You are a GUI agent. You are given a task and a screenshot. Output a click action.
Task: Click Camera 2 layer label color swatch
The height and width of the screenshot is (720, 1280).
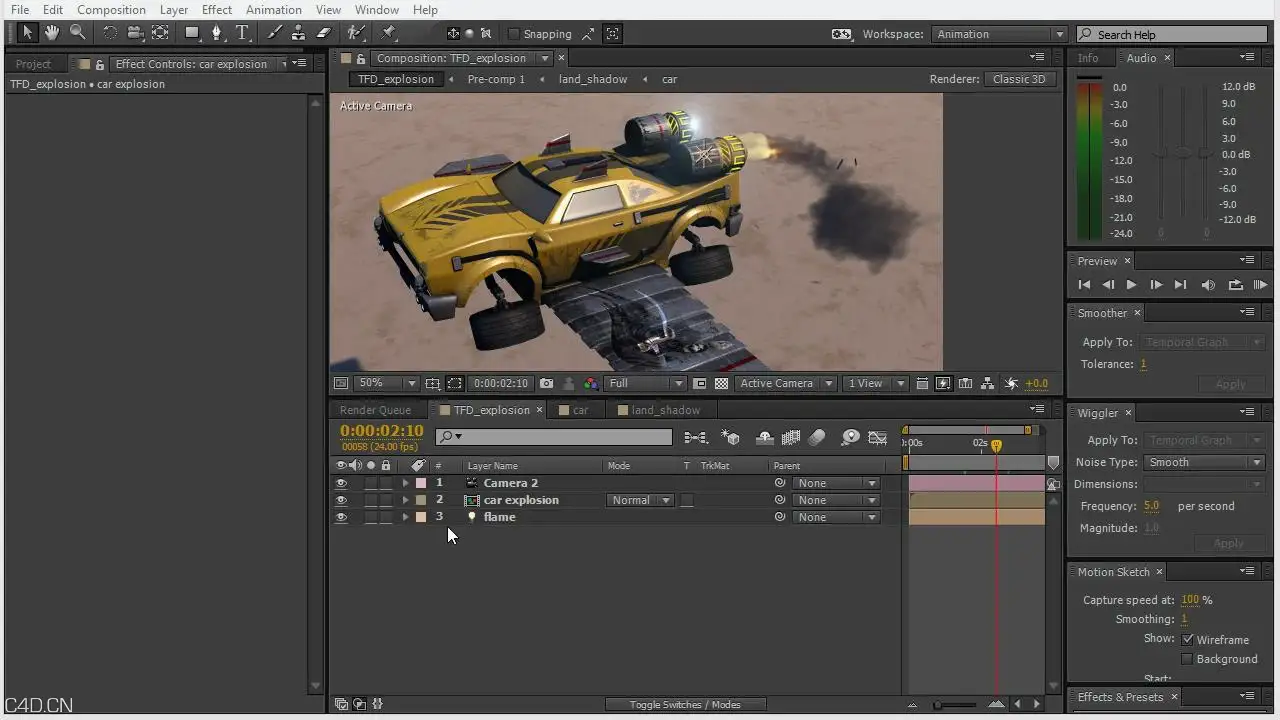point(421,483)
